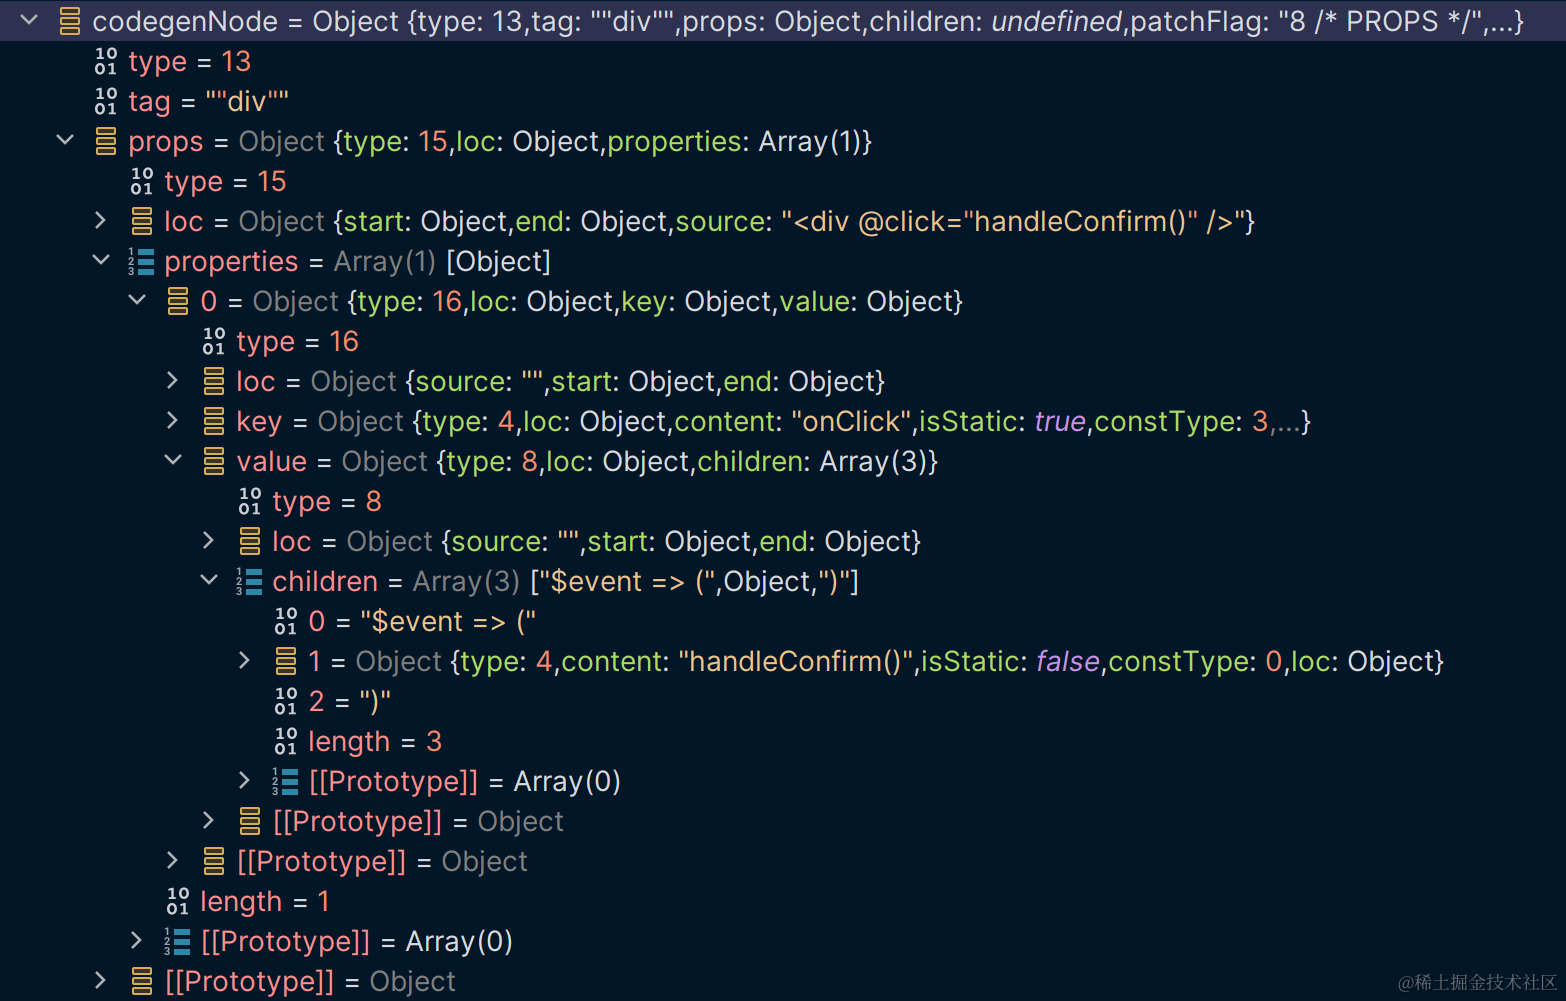Click the primitive icon beside length = 1
Viewport: 1566px width, 1001px height.
tap(178, 901)
